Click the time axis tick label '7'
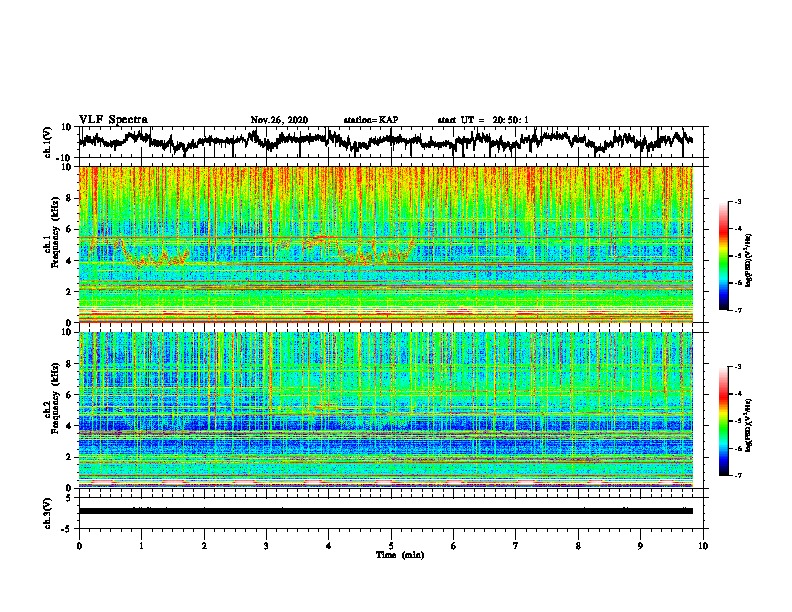The image size is (792, 612). (x=516, y=546)
